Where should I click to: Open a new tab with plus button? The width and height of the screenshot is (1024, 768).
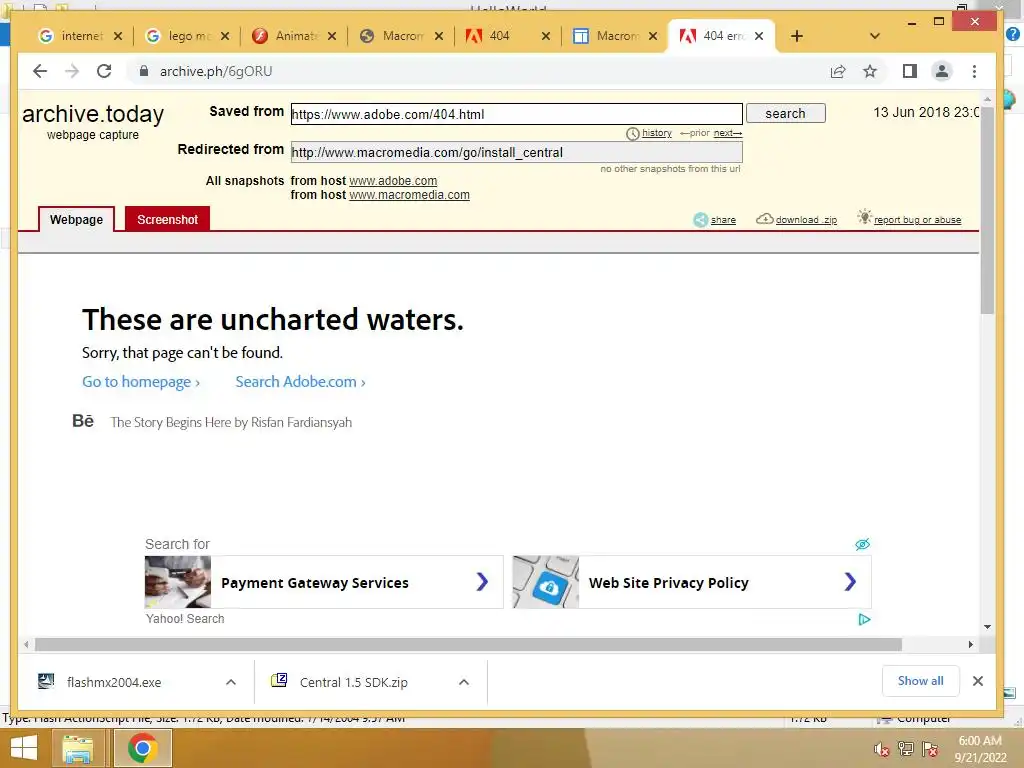coord(797,36)
